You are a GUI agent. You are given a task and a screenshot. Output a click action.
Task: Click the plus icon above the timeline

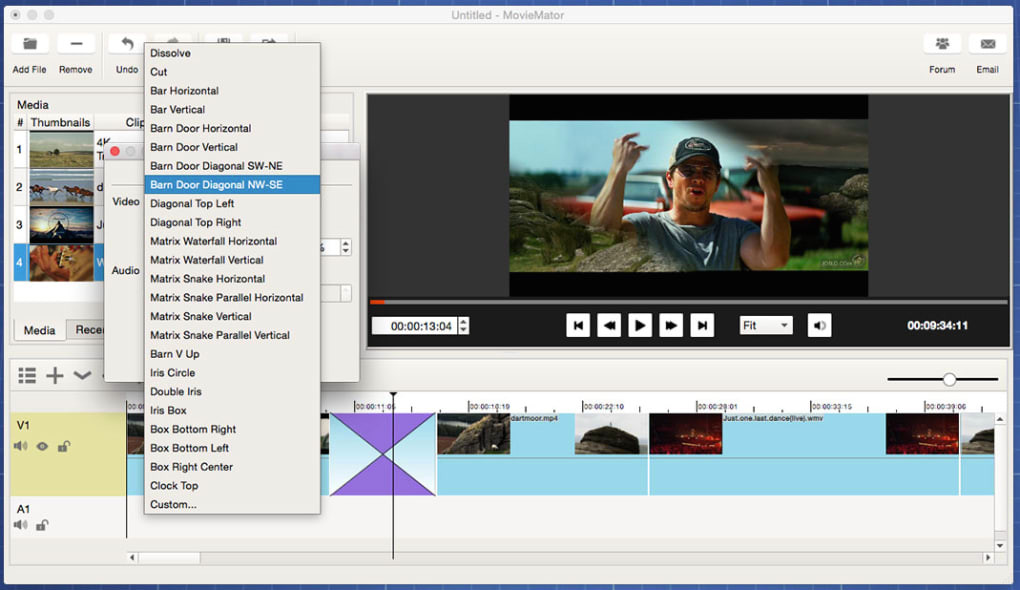55,375
